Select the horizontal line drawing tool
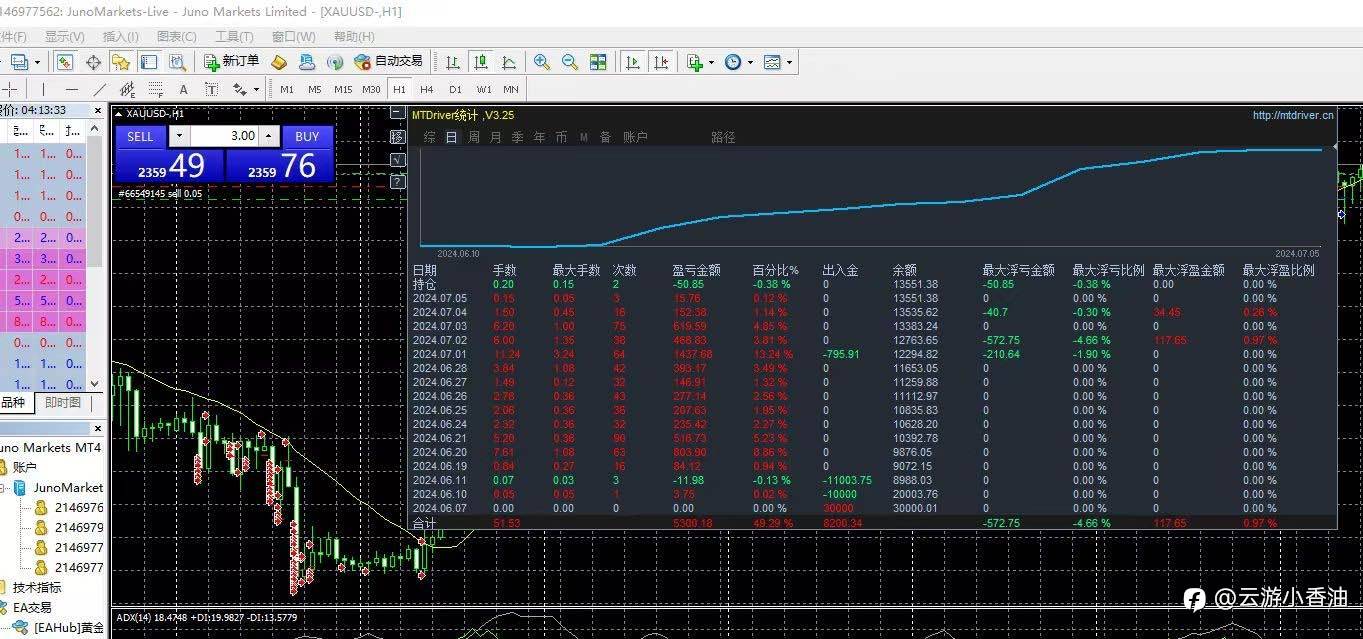The image size is (1363, 639). pos(71,89)
